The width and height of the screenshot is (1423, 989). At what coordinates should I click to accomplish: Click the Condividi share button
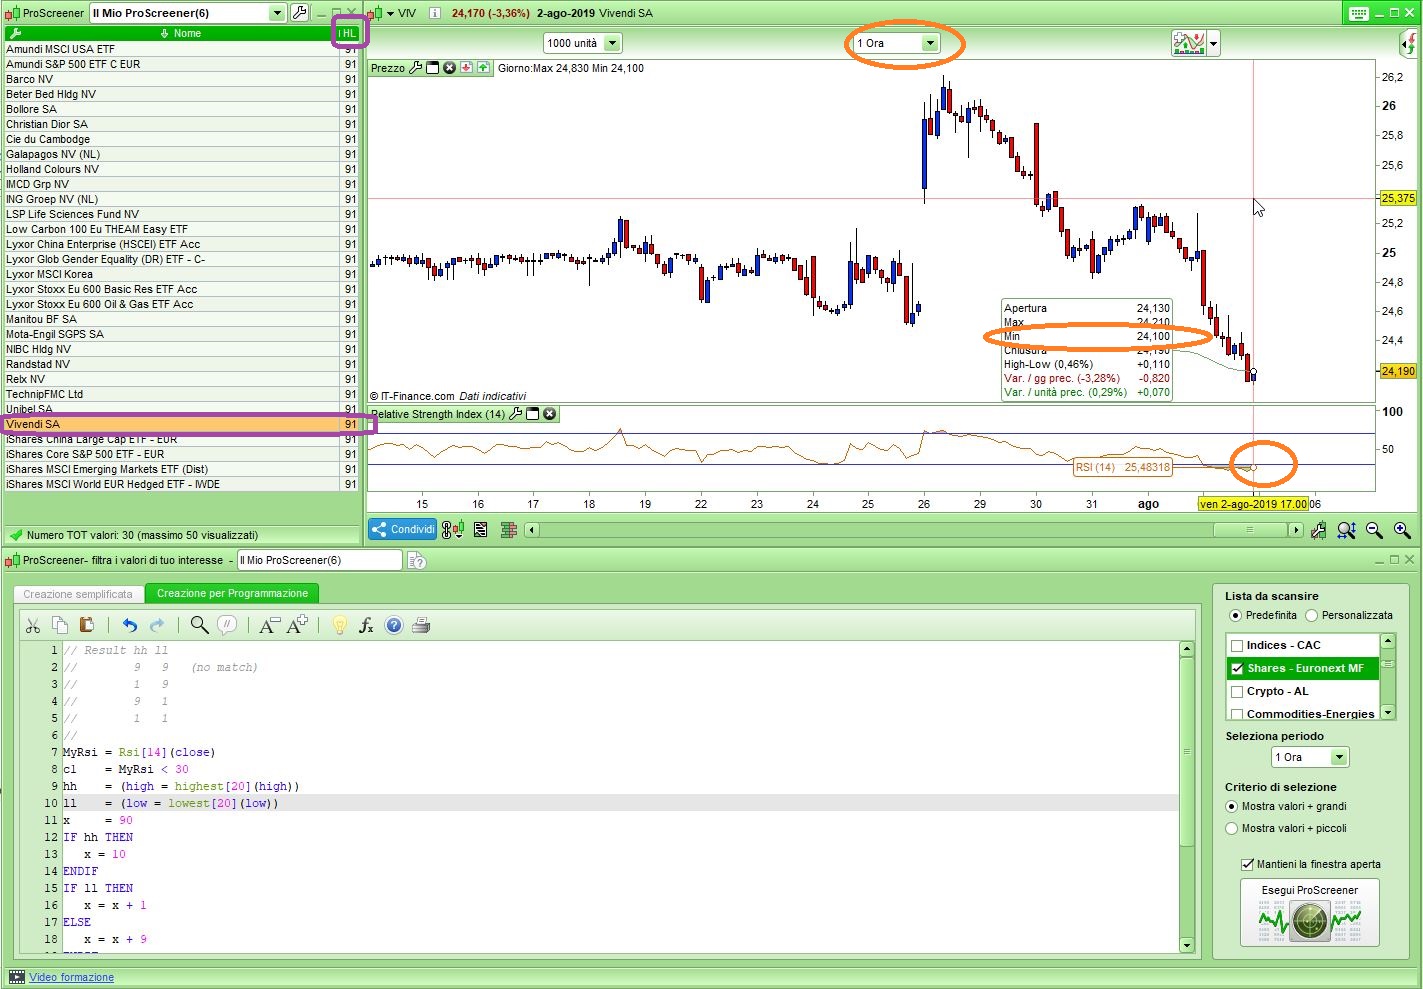(403, 530)
